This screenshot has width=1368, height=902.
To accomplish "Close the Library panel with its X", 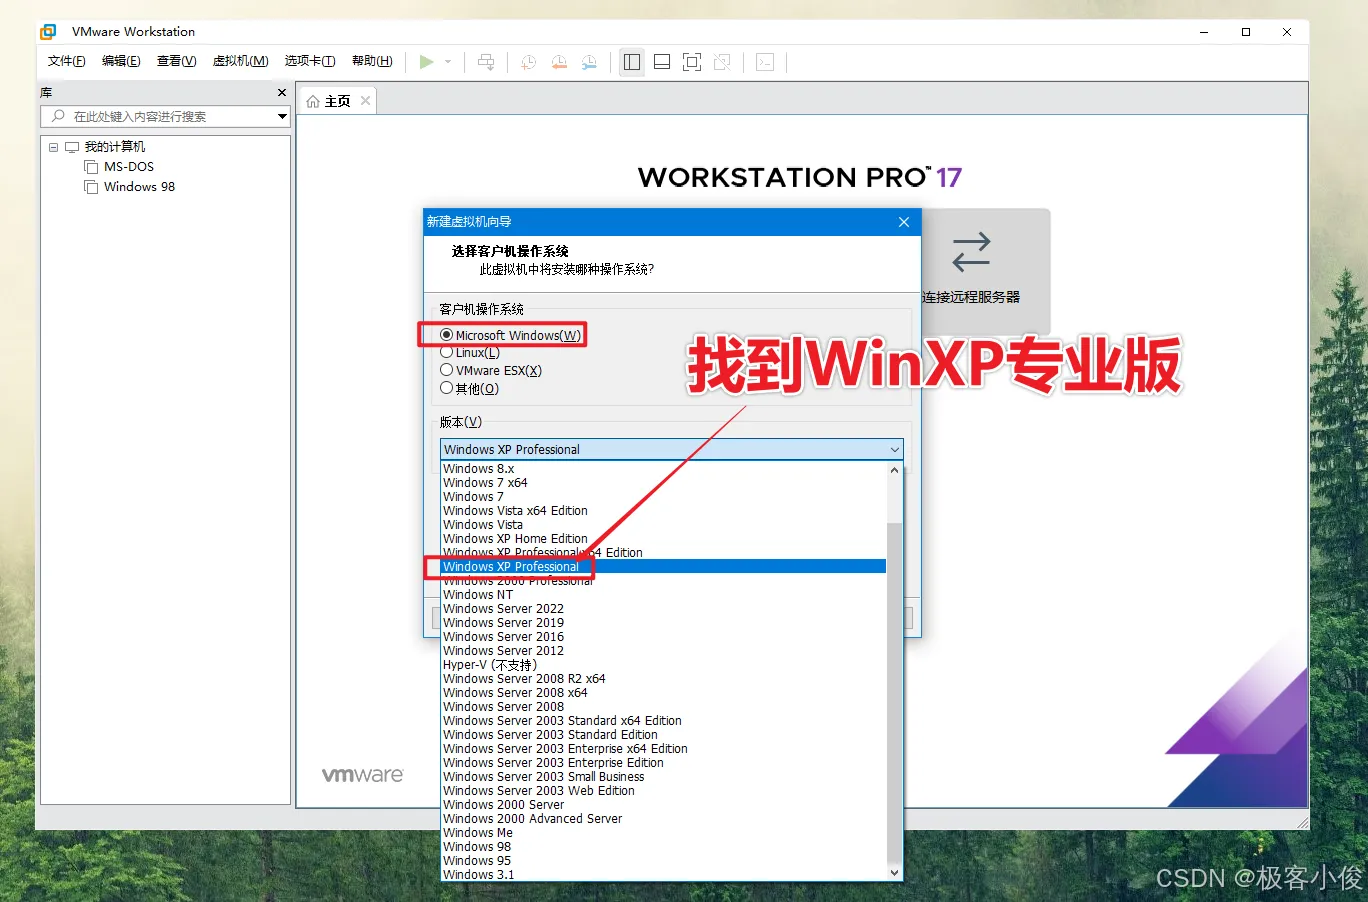I will [x=282, y=92].
